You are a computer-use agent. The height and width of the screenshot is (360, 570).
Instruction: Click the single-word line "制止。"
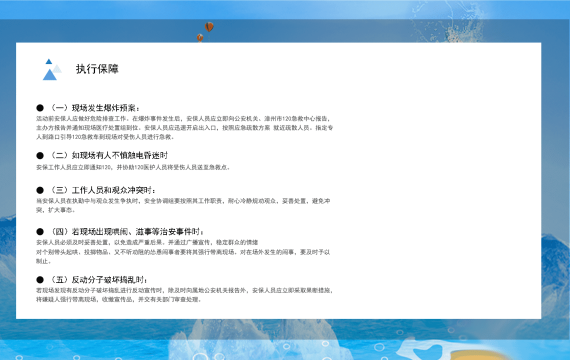pos(43,261)
